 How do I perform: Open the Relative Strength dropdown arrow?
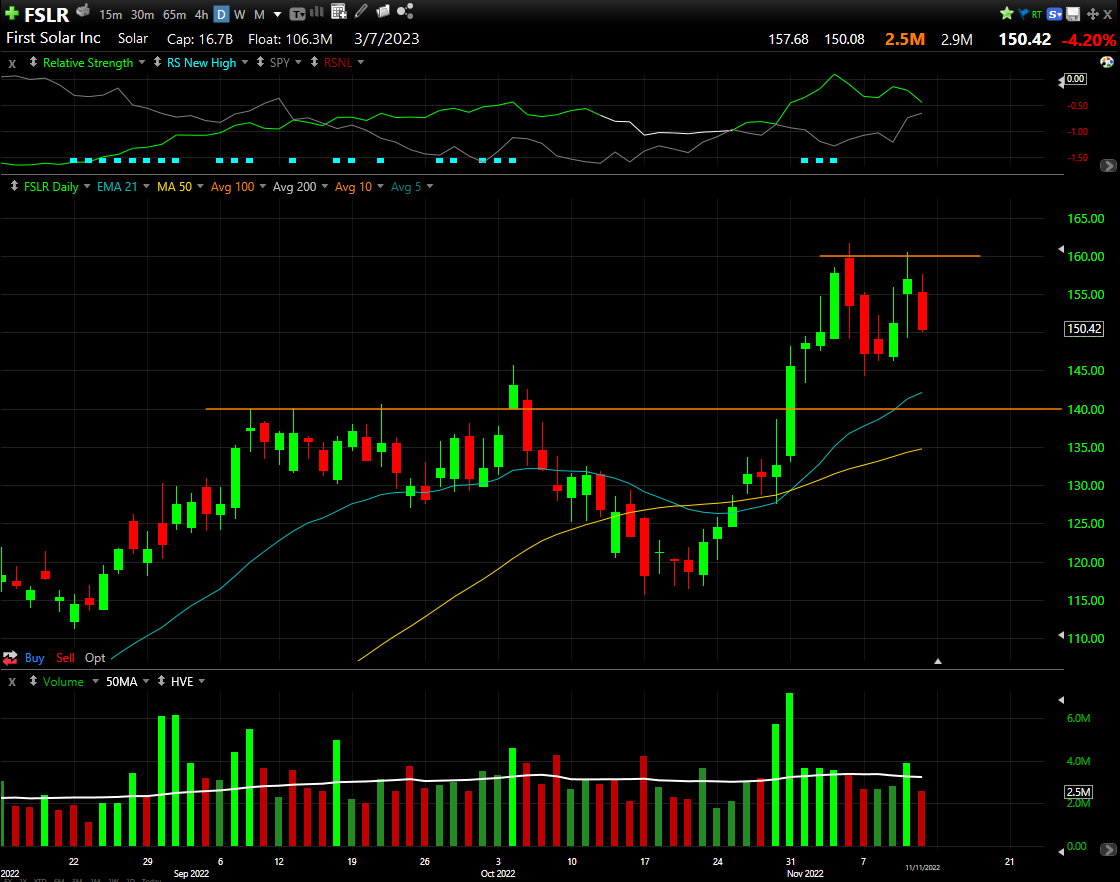pyautogui.click(x=142, y=63)
